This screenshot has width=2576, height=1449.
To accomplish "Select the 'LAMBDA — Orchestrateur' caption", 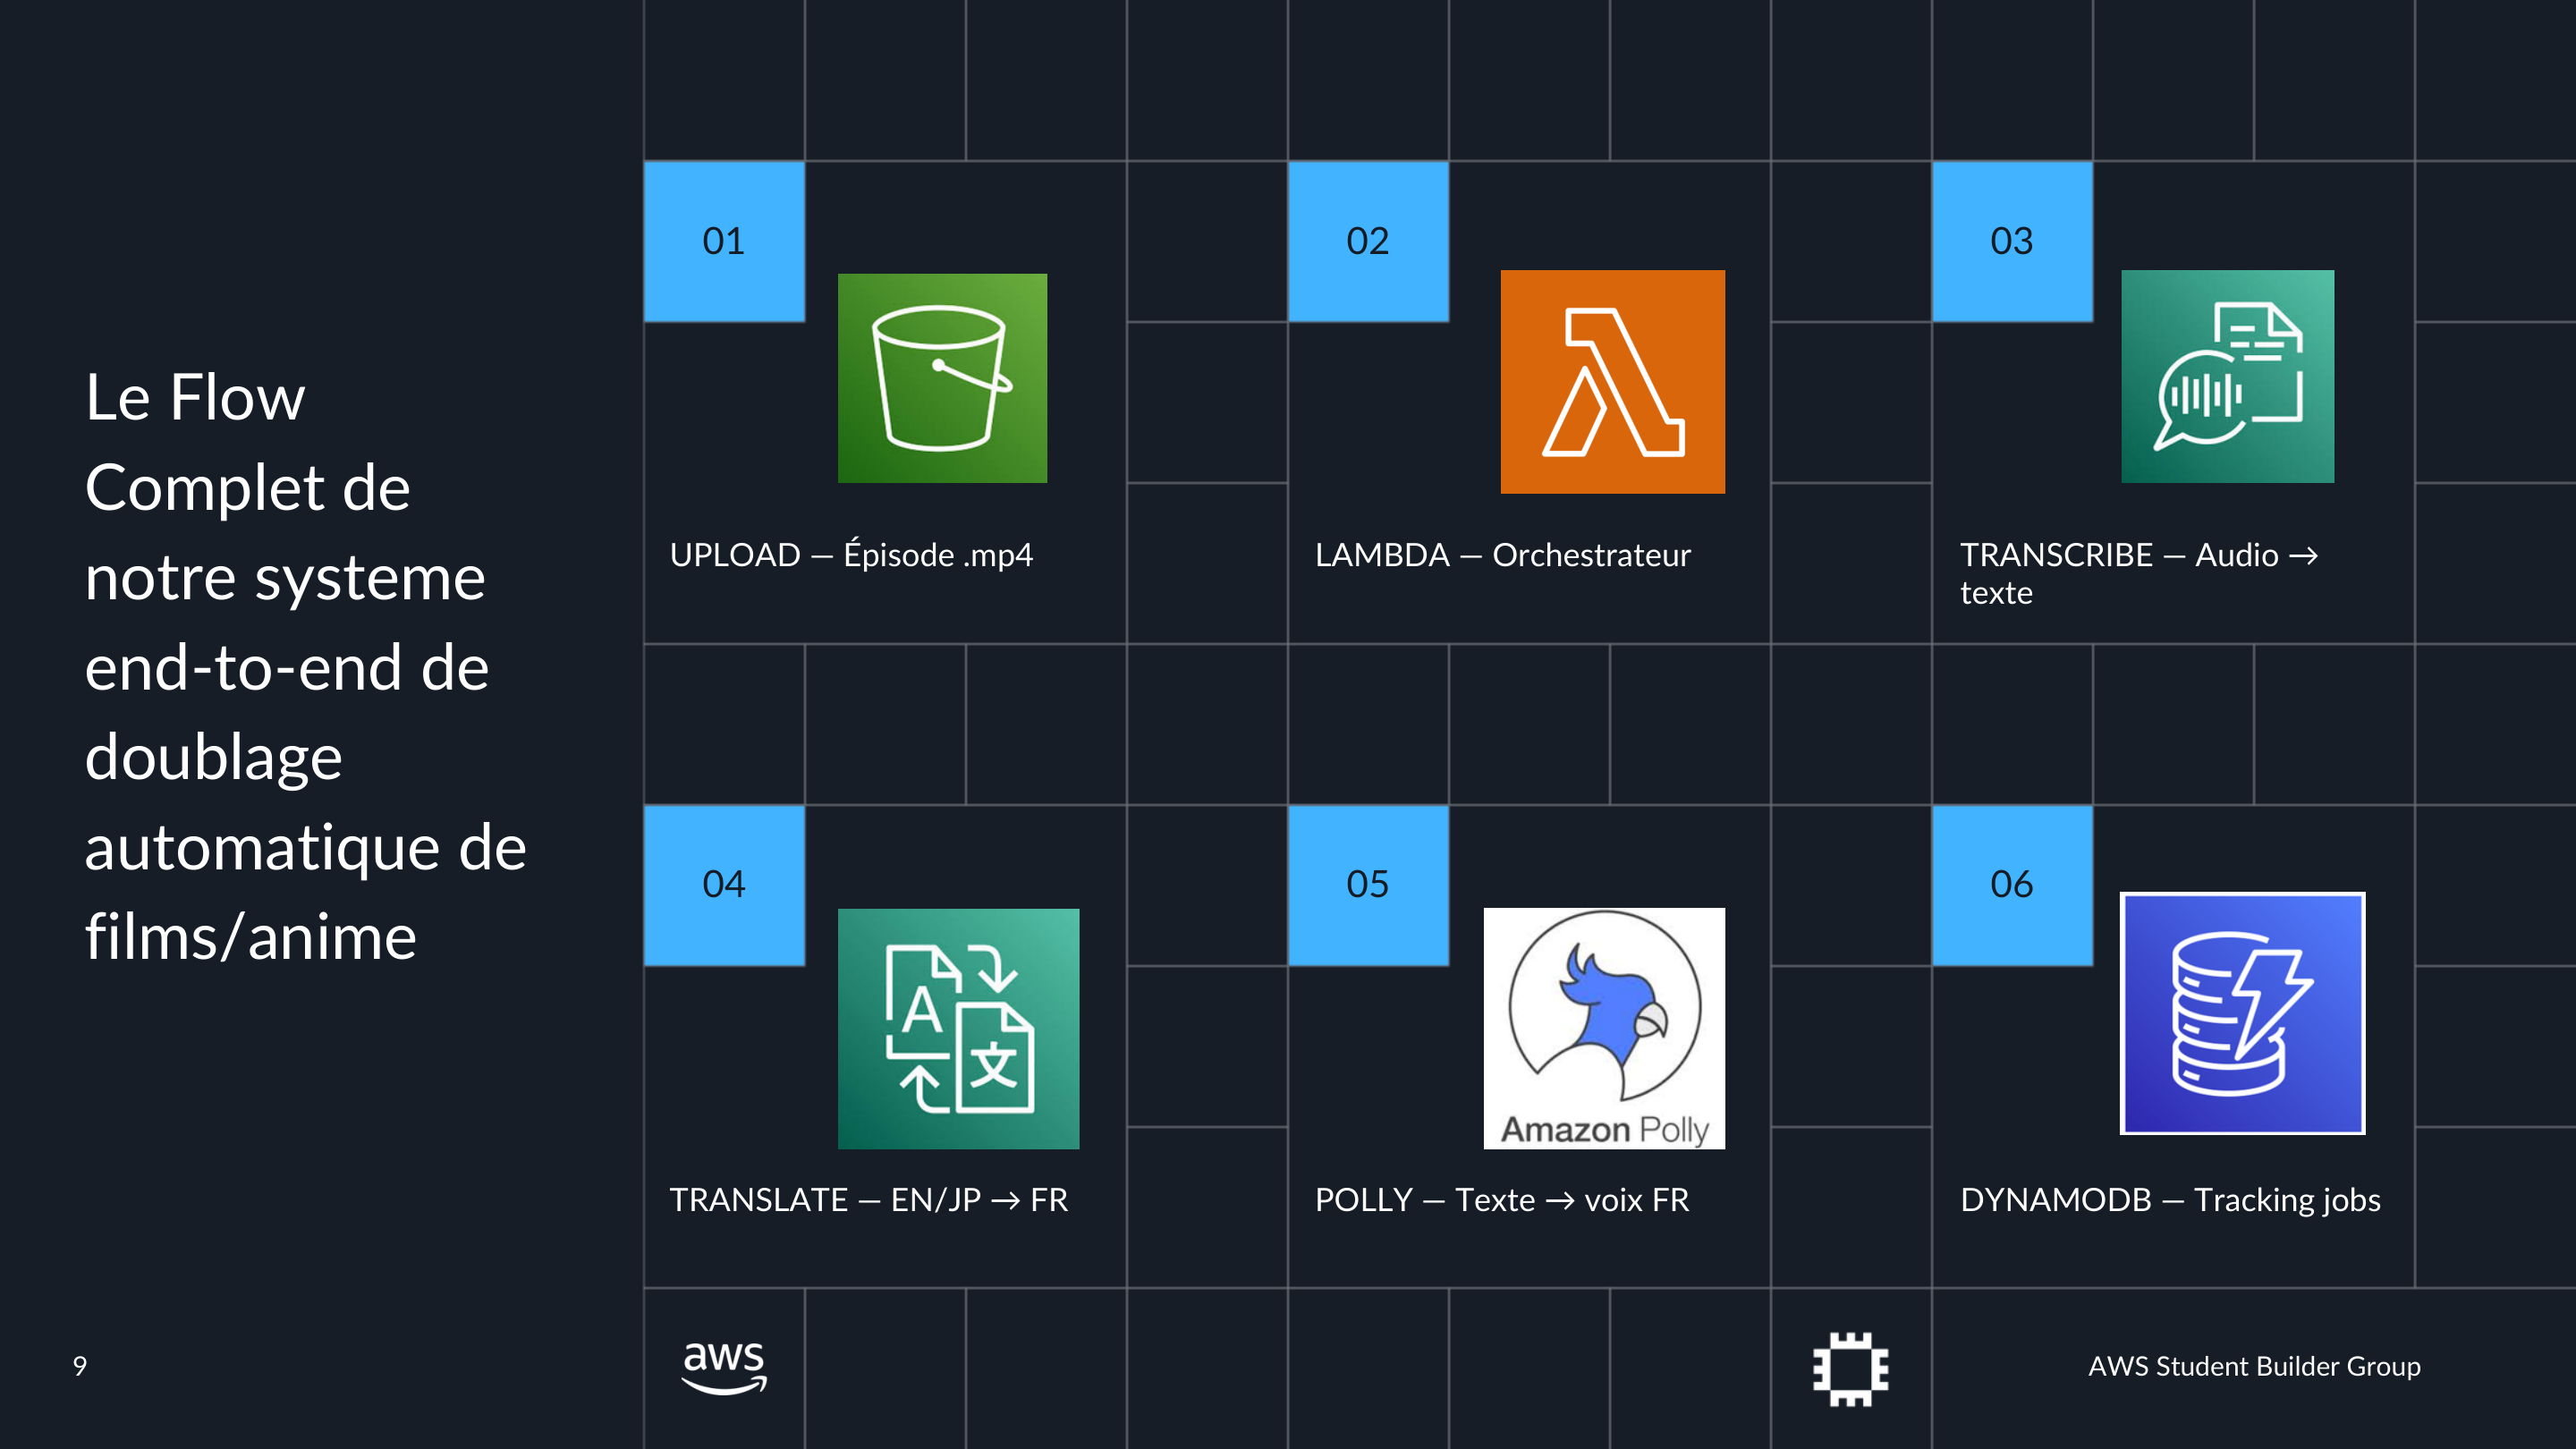I will pos(1502,555).
